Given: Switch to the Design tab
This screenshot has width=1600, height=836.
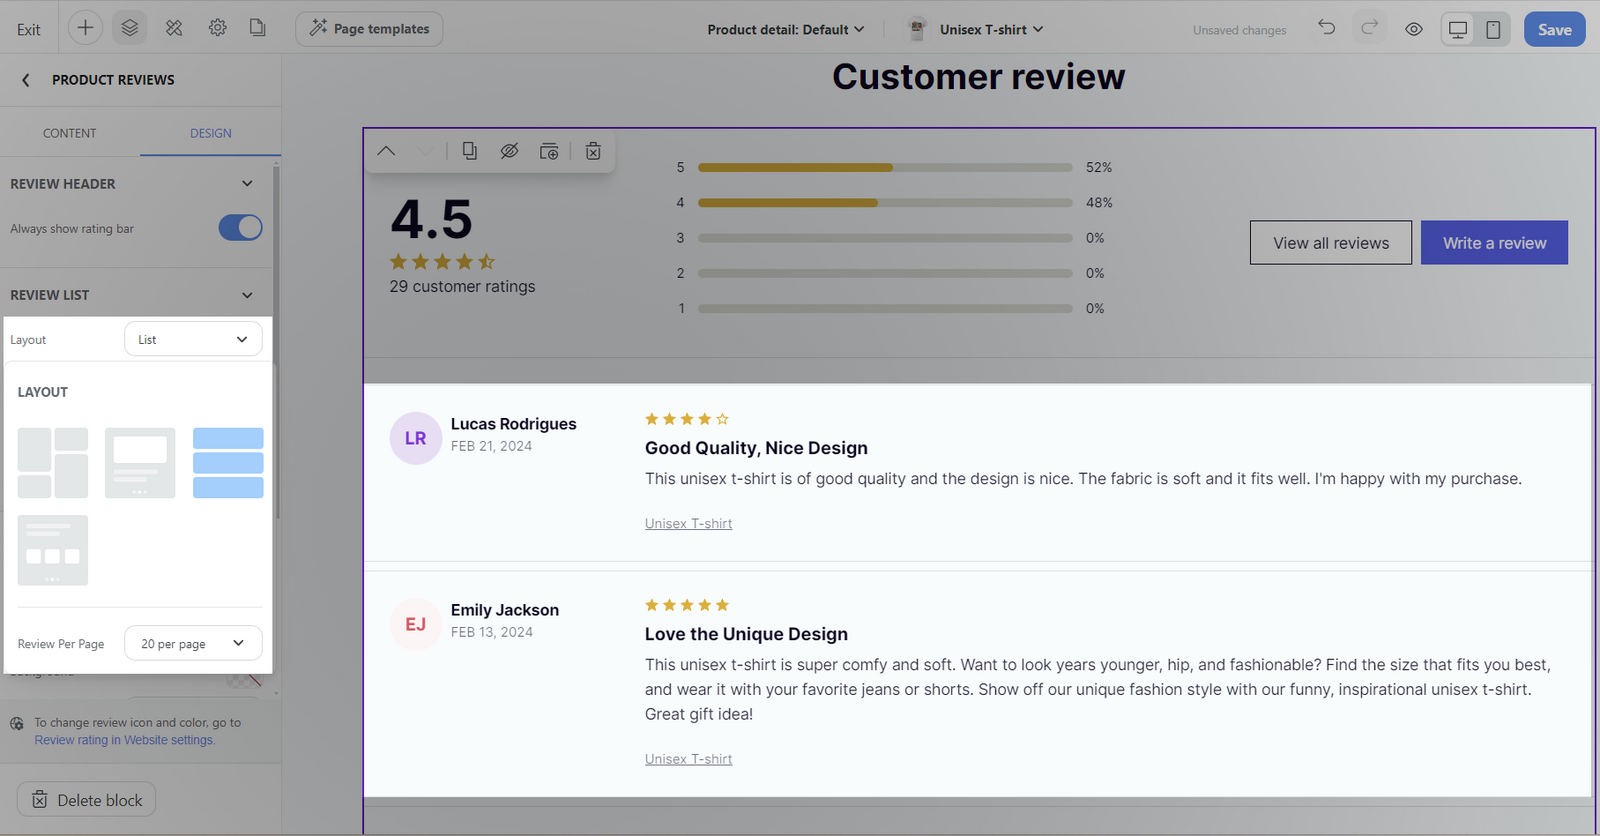Looking at the screenshot, I should [x=211, y=133].
